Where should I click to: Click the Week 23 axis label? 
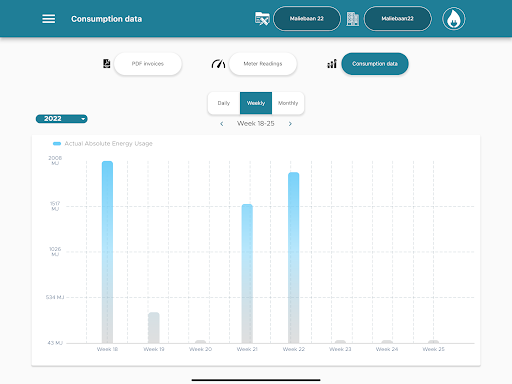coord(340,349)
